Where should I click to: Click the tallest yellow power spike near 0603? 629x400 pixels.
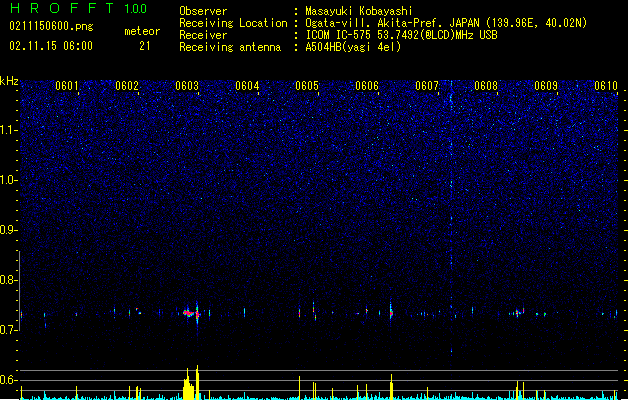(197, 382)
